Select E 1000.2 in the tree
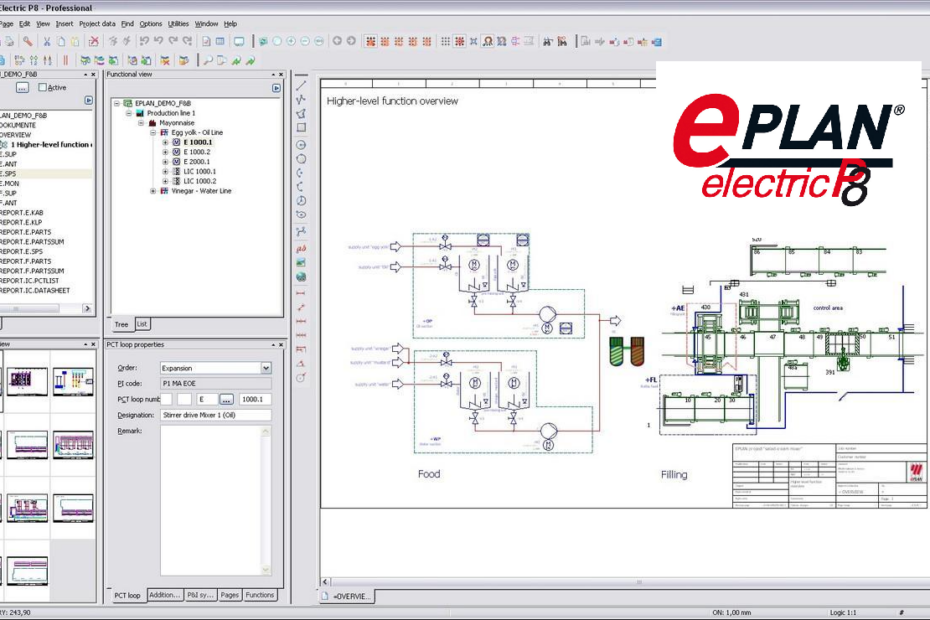930x620 pixels. [197, 152]
